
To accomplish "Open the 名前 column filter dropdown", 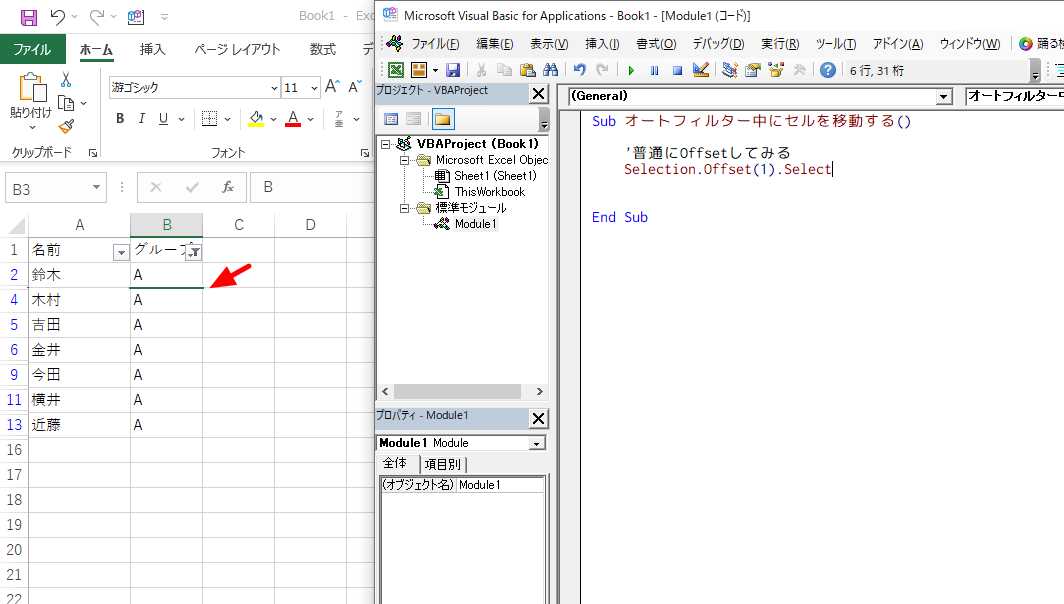I will 121,252.
